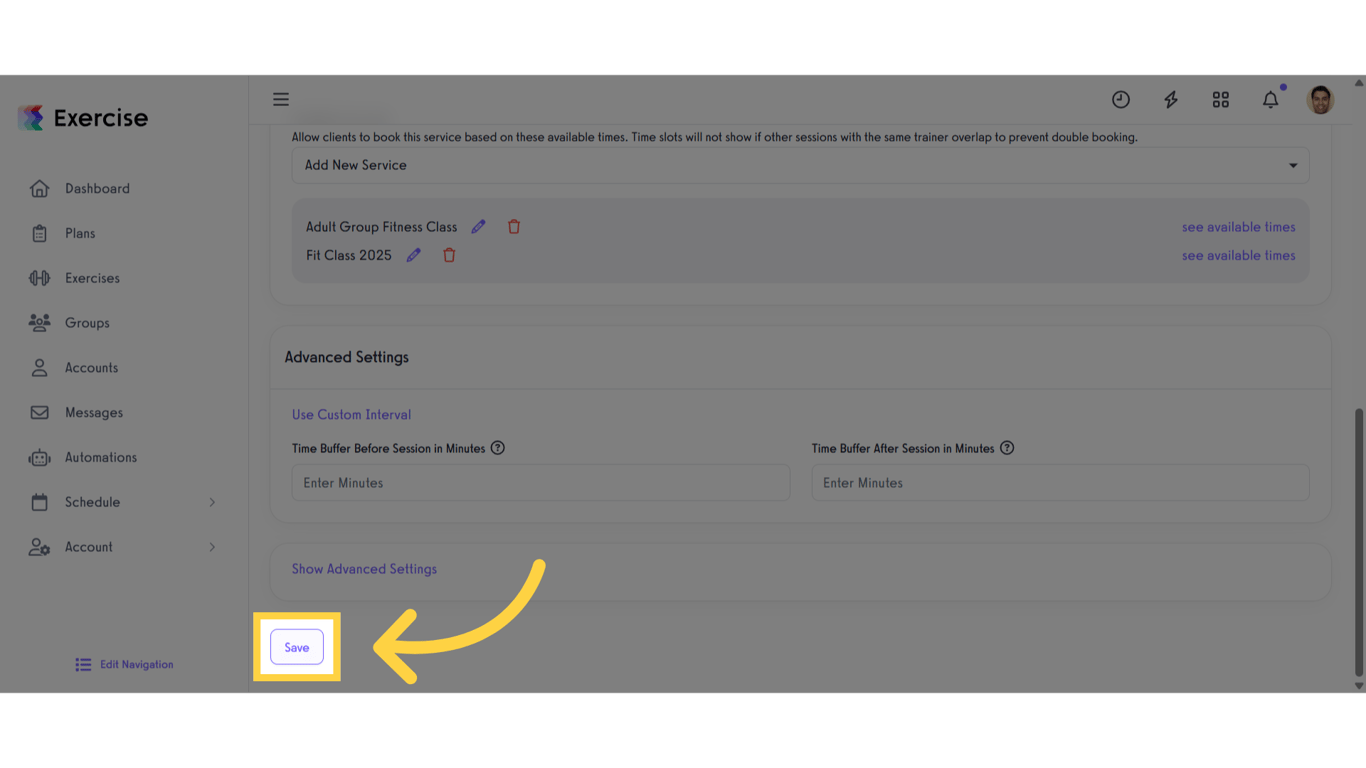The width and height of the screenshot is (1366, 768).
Task: Edit Fit Class 2025 with pencil icon
Action: pyautogui.click(x=414, y=255)
